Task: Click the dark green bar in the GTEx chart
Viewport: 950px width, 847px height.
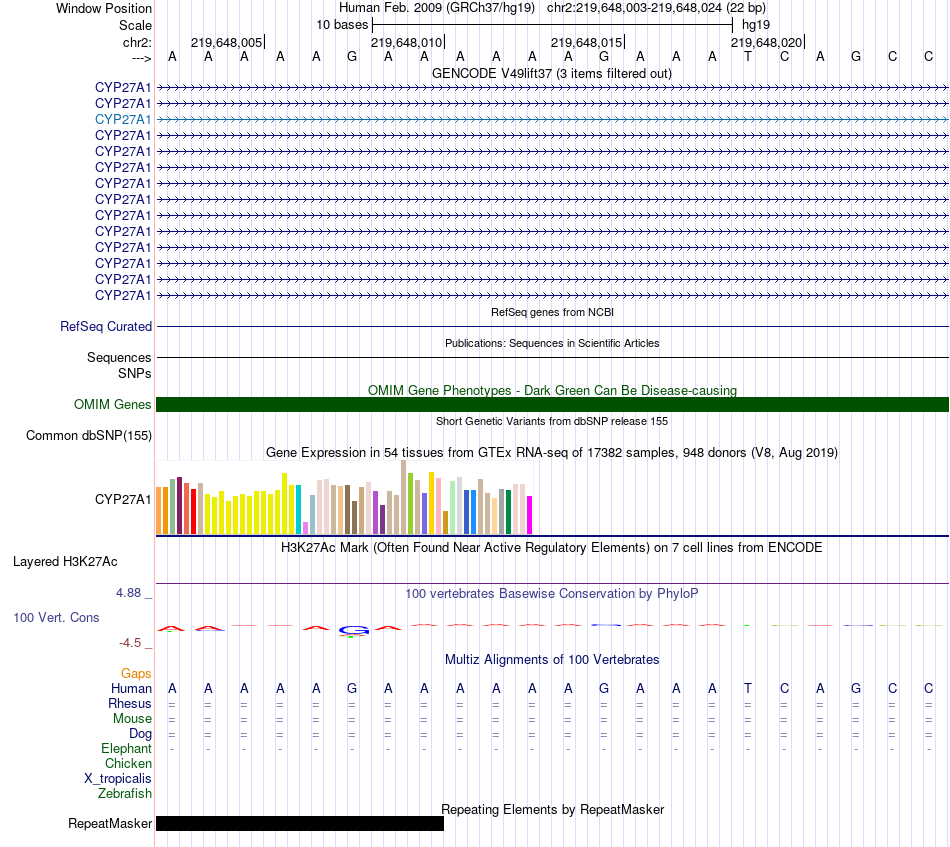Action: 508,512
